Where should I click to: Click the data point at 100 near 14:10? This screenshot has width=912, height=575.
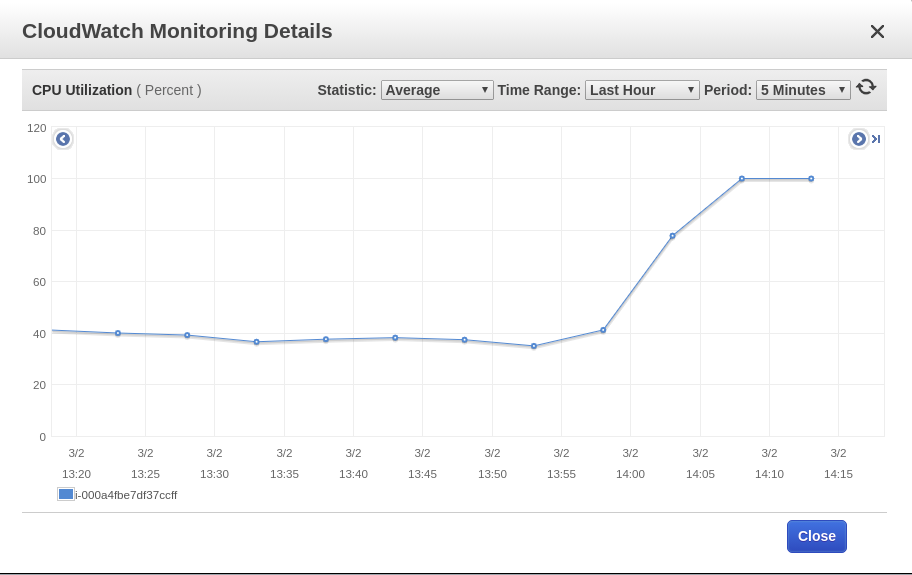[x=742, y=179]
